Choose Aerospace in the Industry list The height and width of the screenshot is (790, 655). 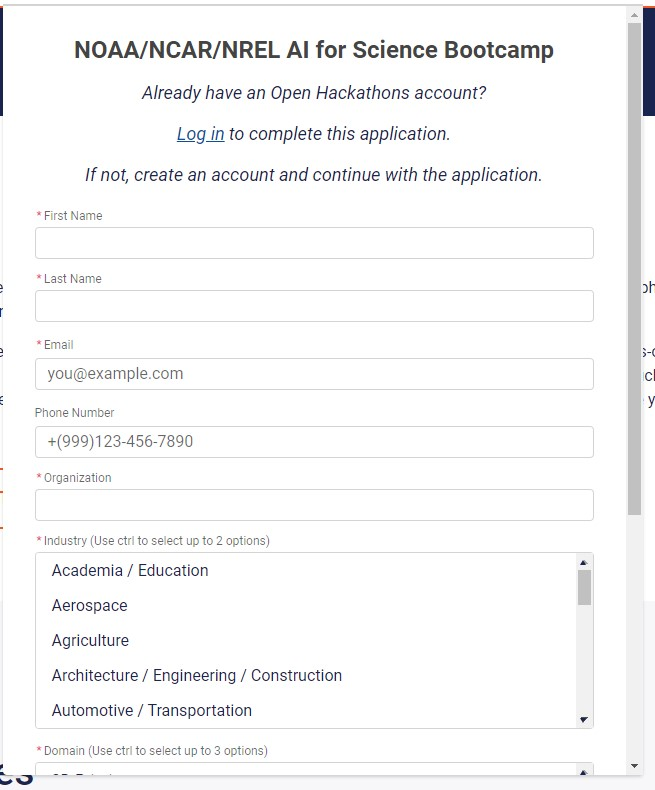coord(90,606)
